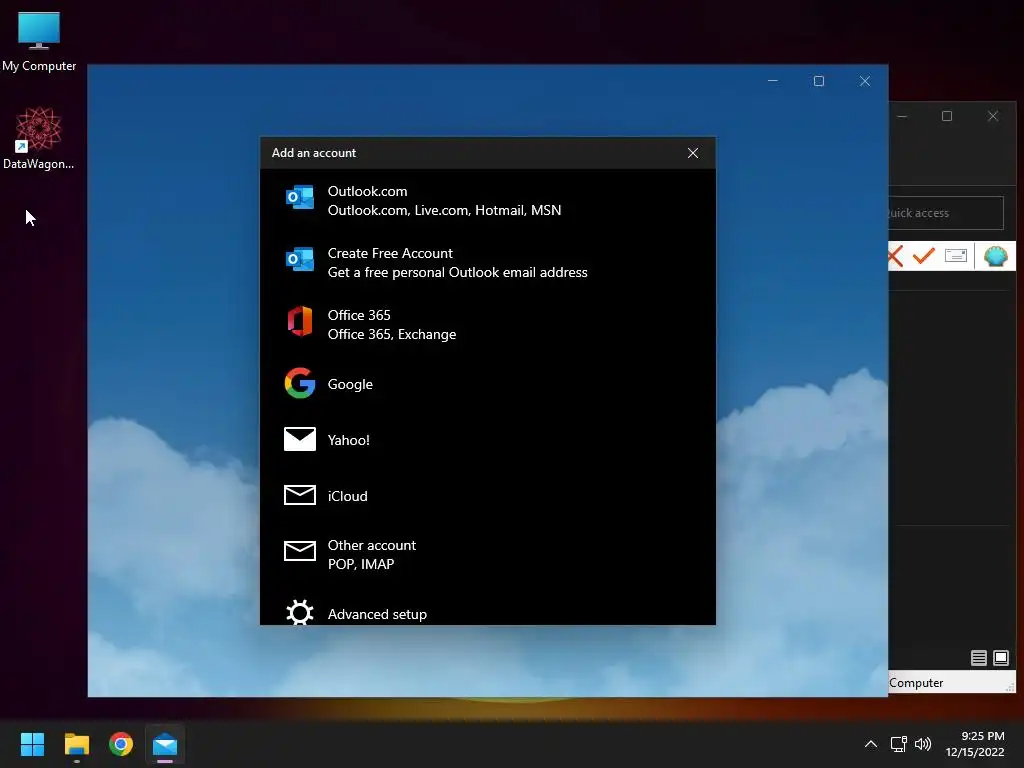The height and width of the screenshot is (768, 1024).
Task: Switch to large icons view in background window
Action: pyautogui.click(x=1000, y=658)
